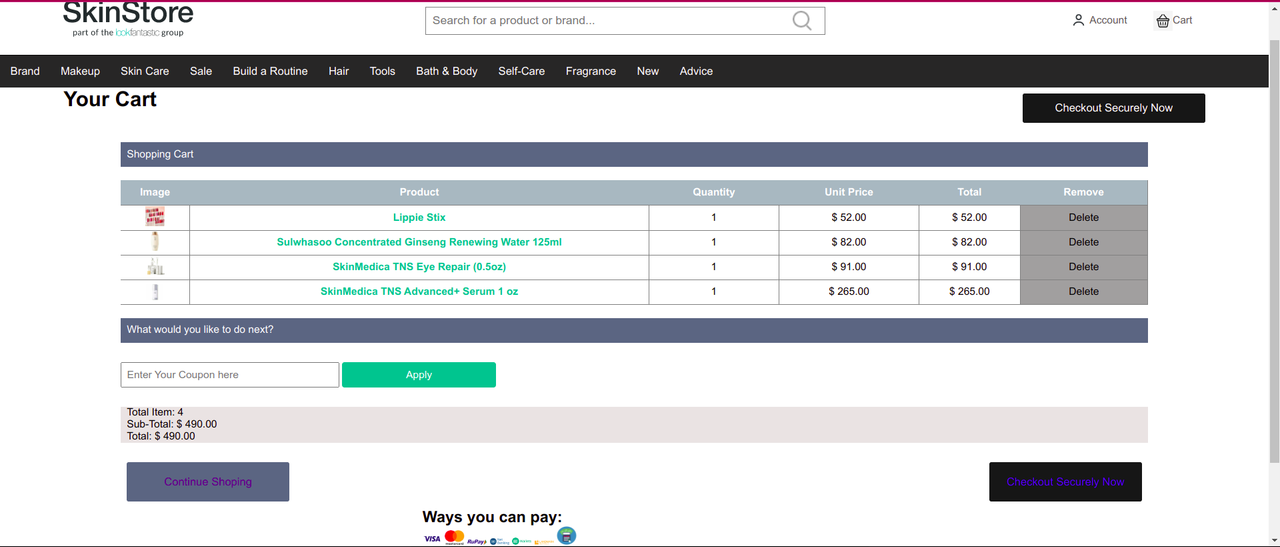Click the Visa payment logo

432,539
